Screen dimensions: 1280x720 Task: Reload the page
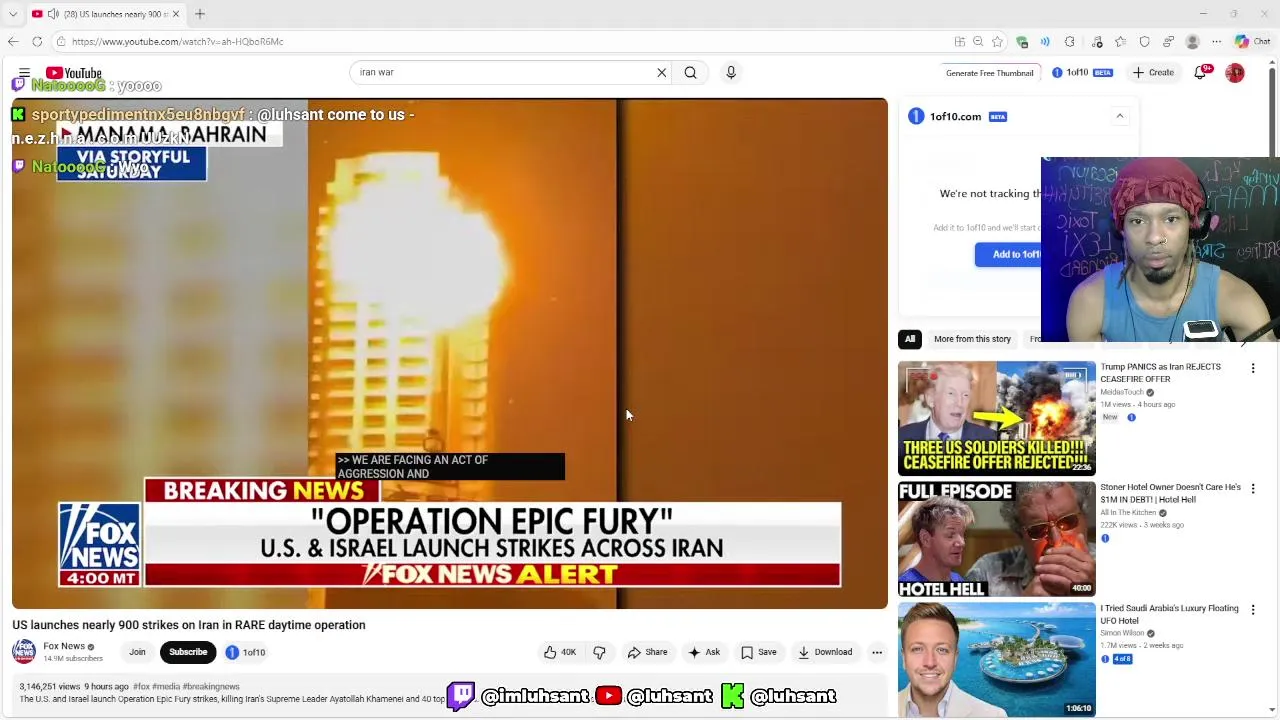pyautogui.click(x=37, y=41)
